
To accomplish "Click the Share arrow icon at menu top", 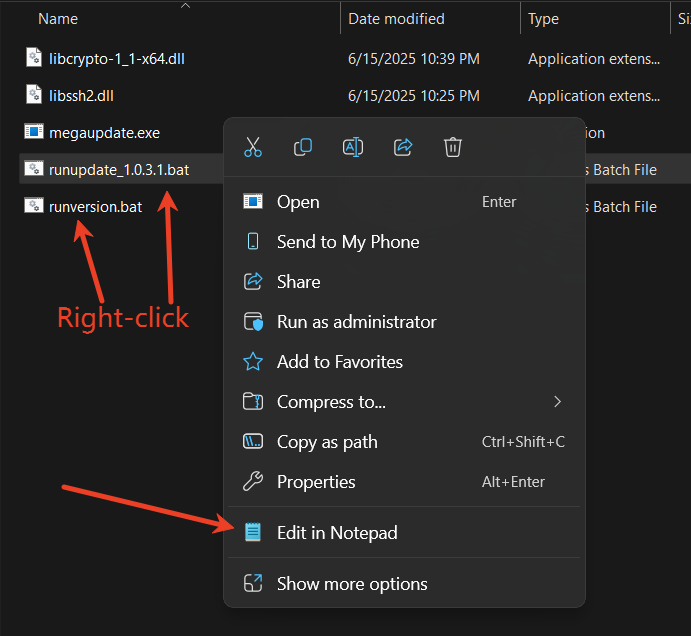I will coord(403,147).
